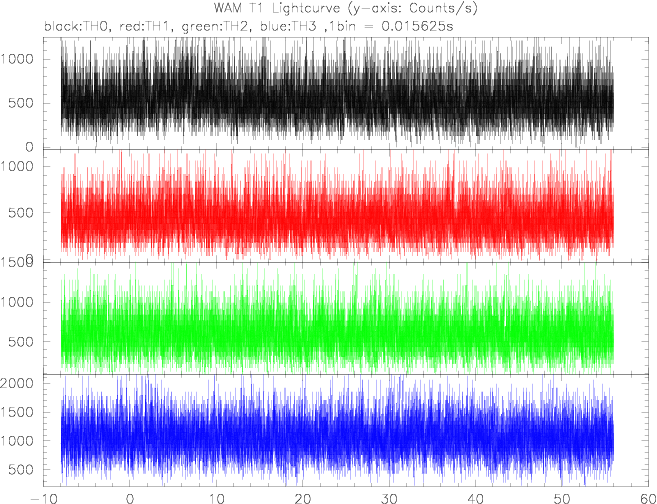Click the 2000 tick label of blue panel

click(x=16, y=383)
